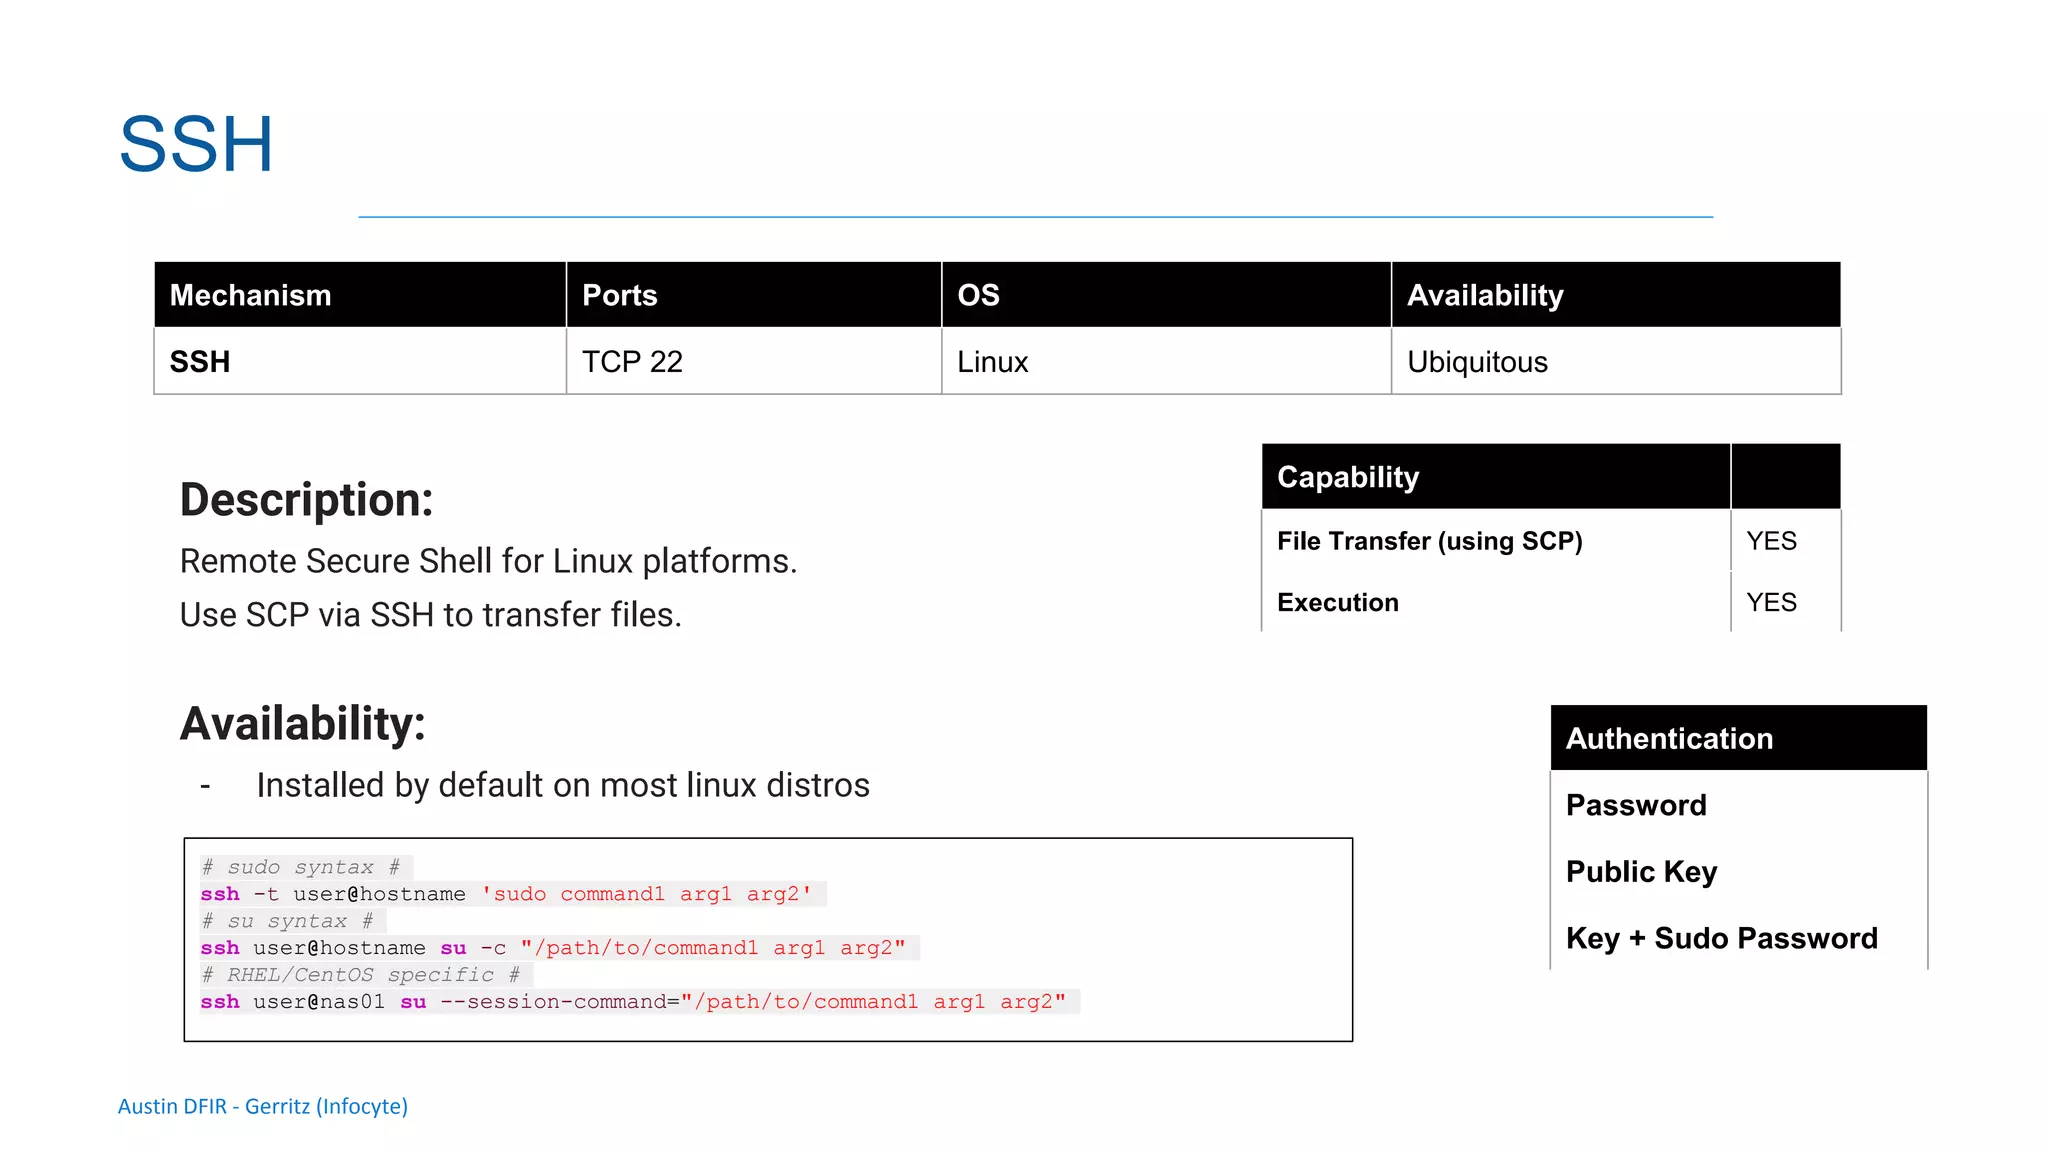Select the Mechanism column header
Screen dimensions: 2048x1152
coord(360,295)
